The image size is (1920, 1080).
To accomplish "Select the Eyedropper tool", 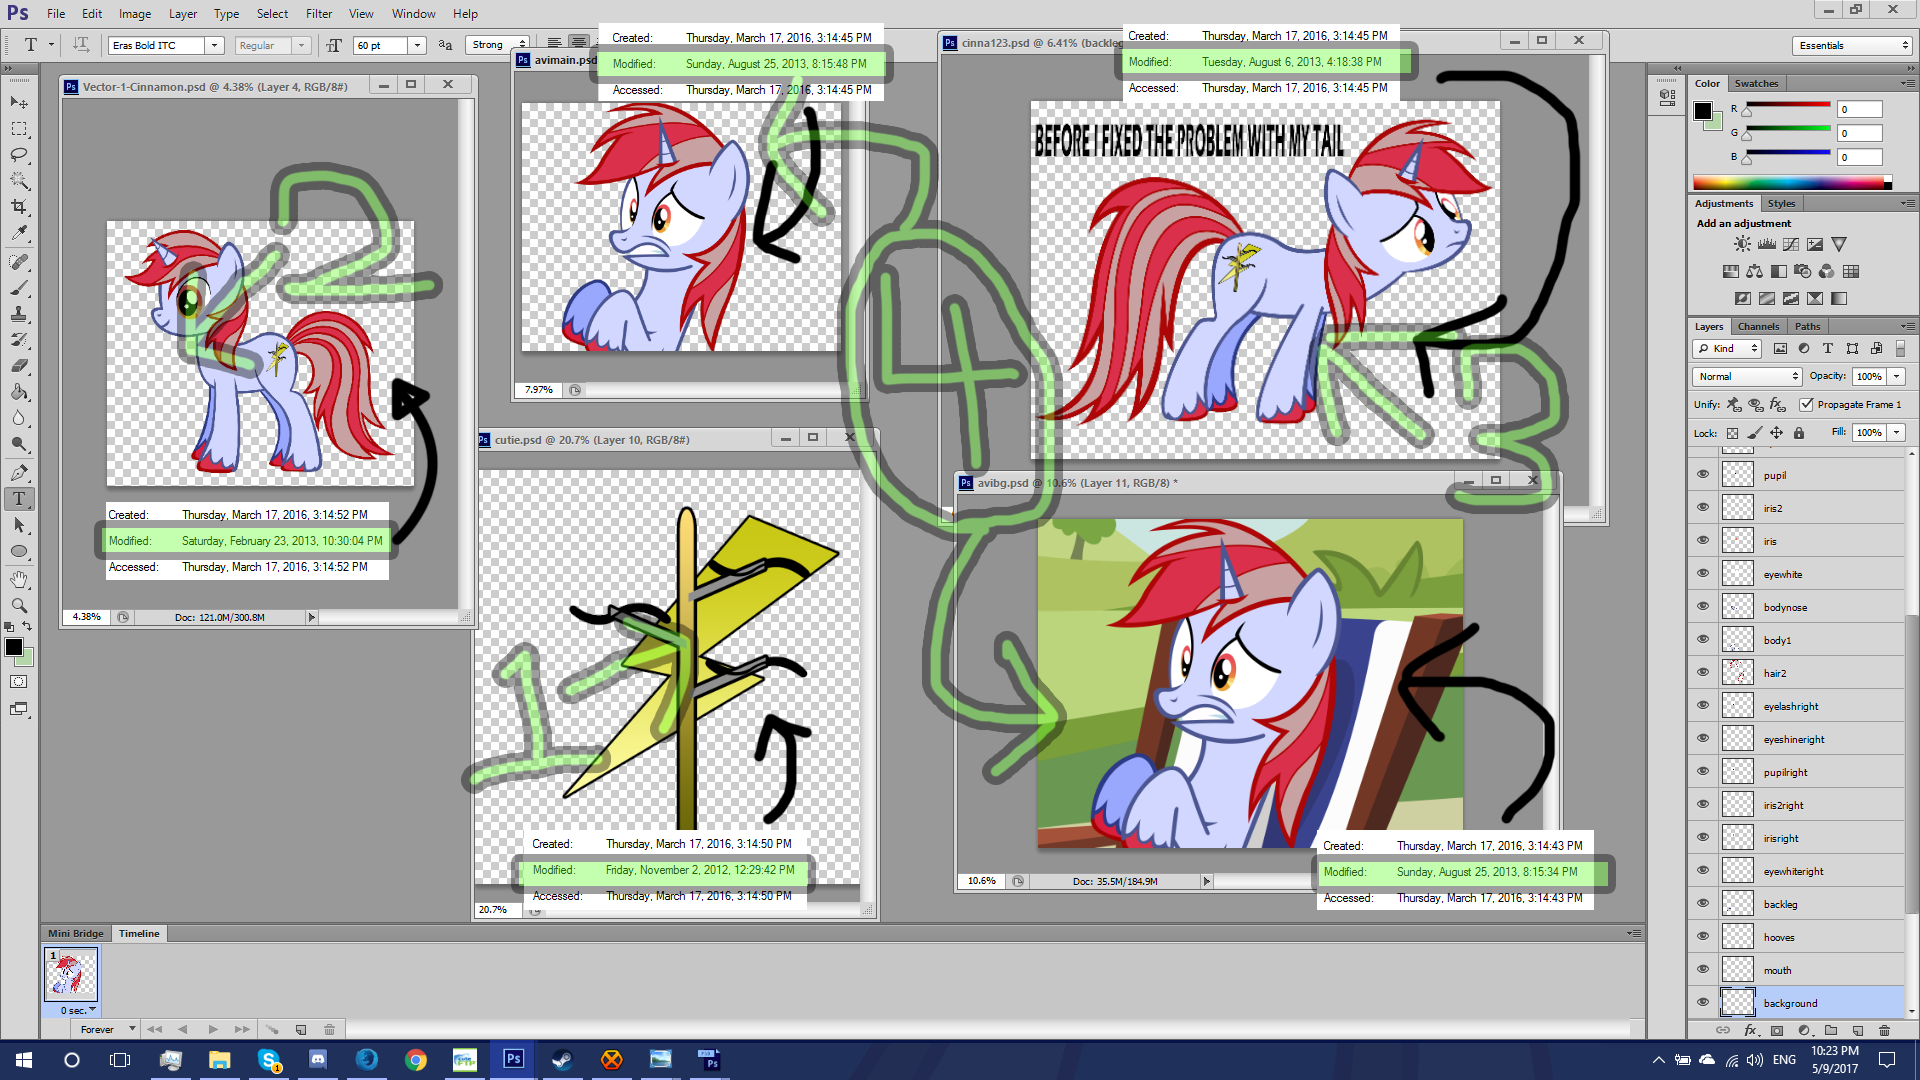I will click(x=19, y=233).
